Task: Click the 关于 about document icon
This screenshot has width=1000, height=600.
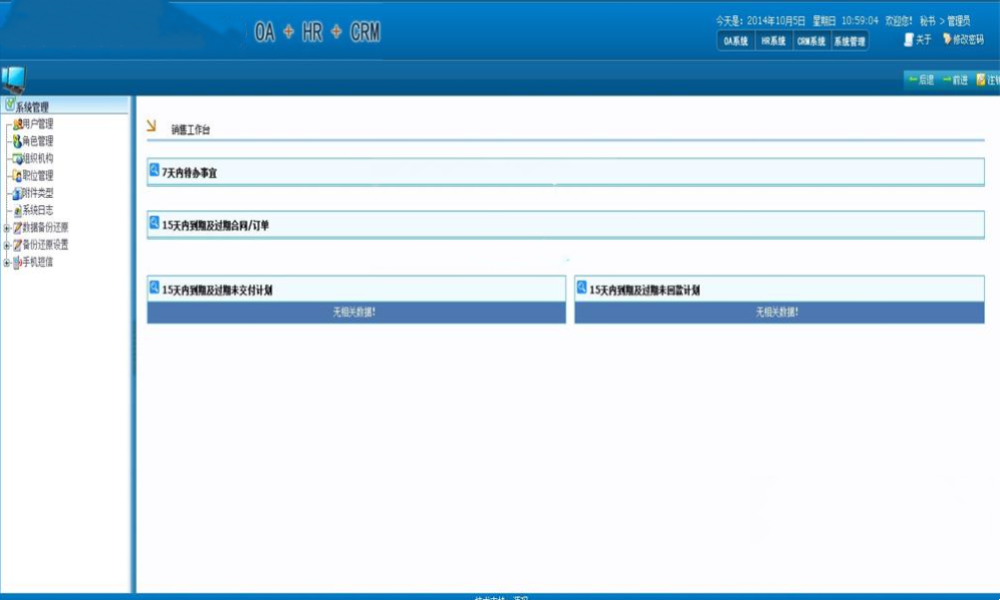Action: tap(909, 40)
